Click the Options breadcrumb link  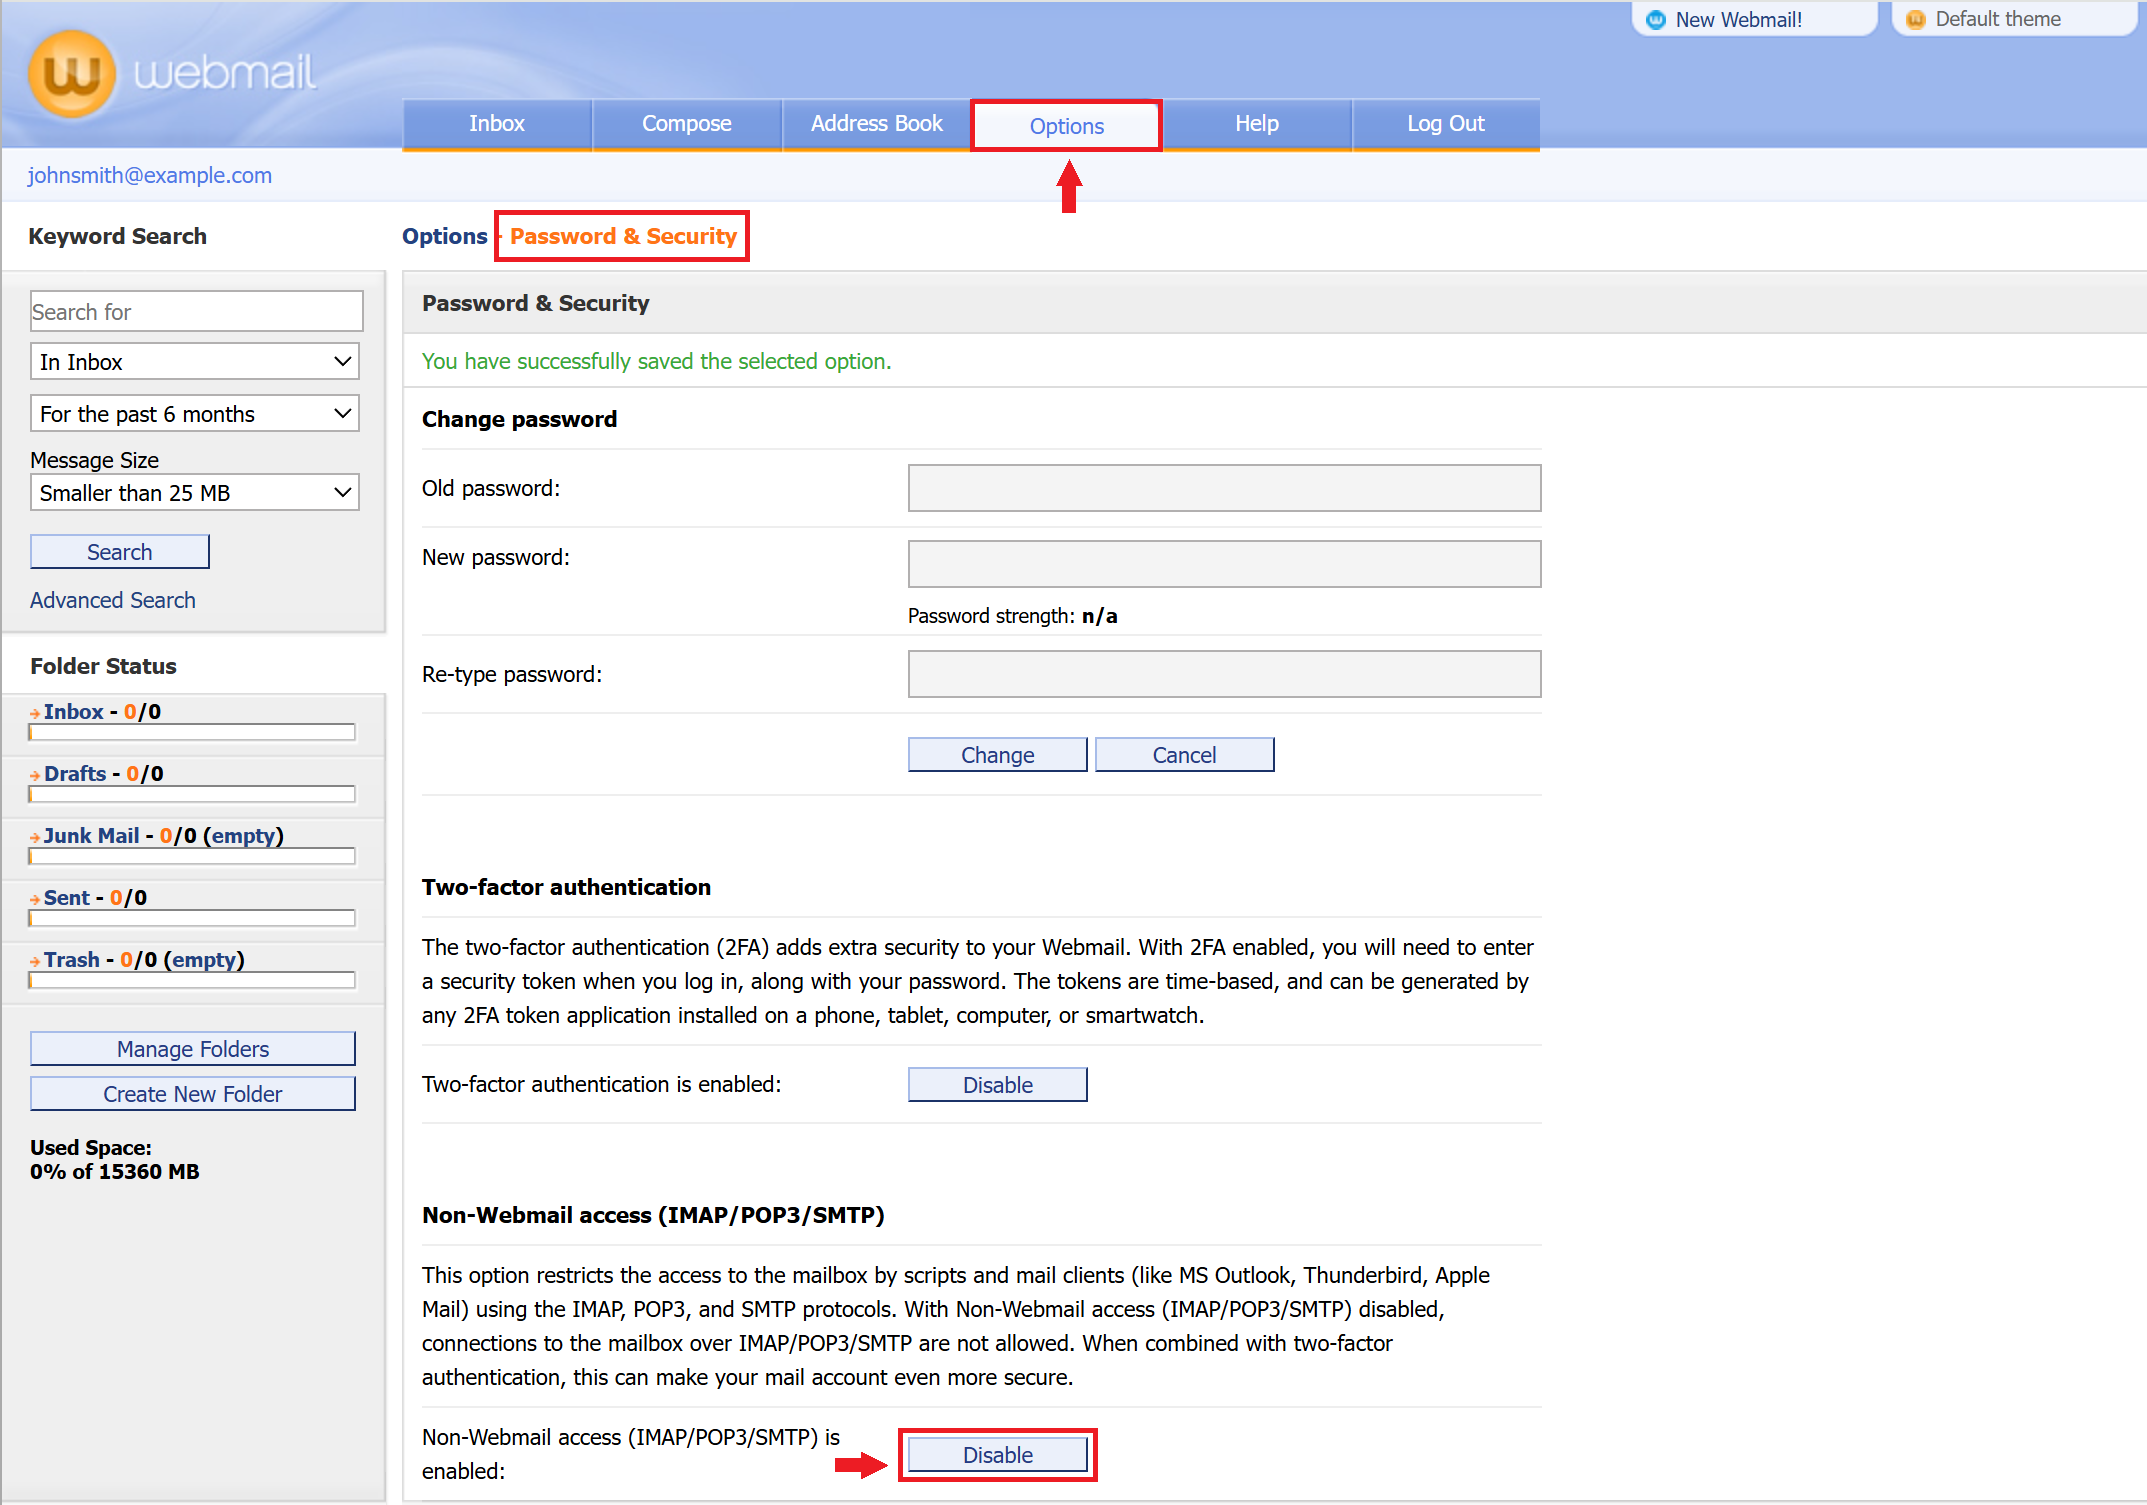tap(445, 236)
